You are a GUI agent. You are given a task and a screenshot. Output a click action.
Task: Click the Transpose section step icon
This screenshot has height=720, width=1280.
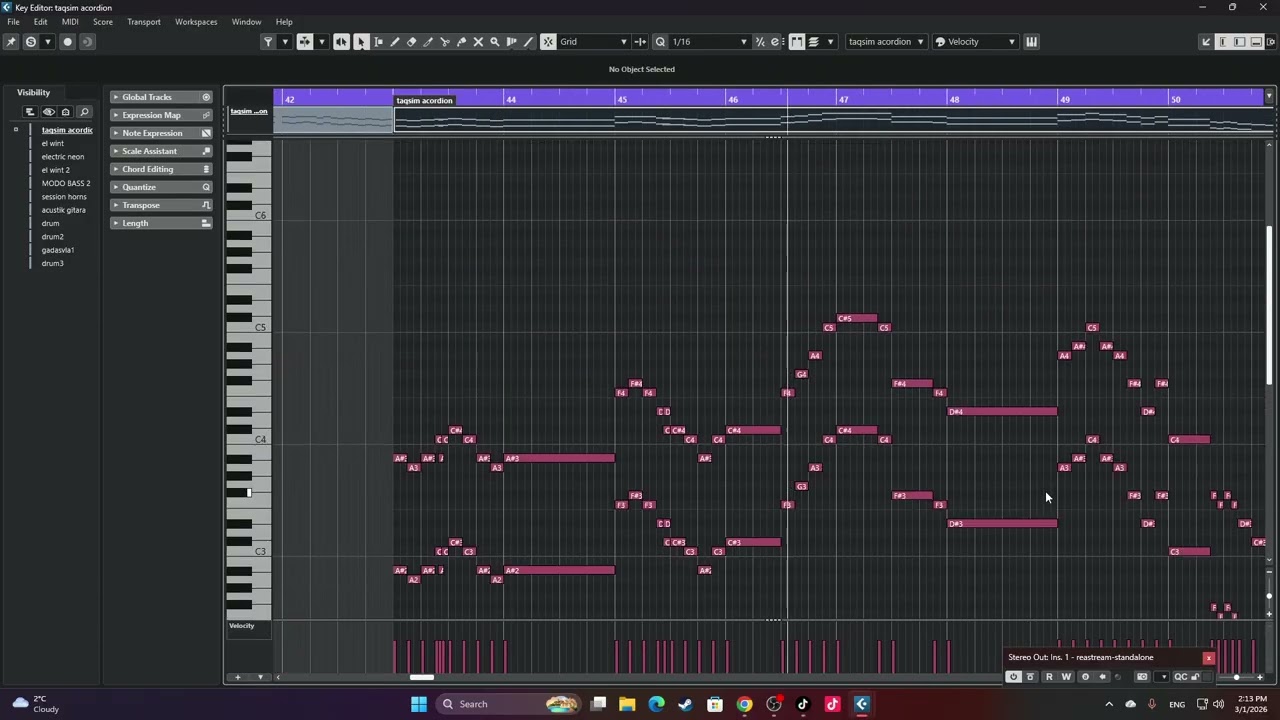206,205
